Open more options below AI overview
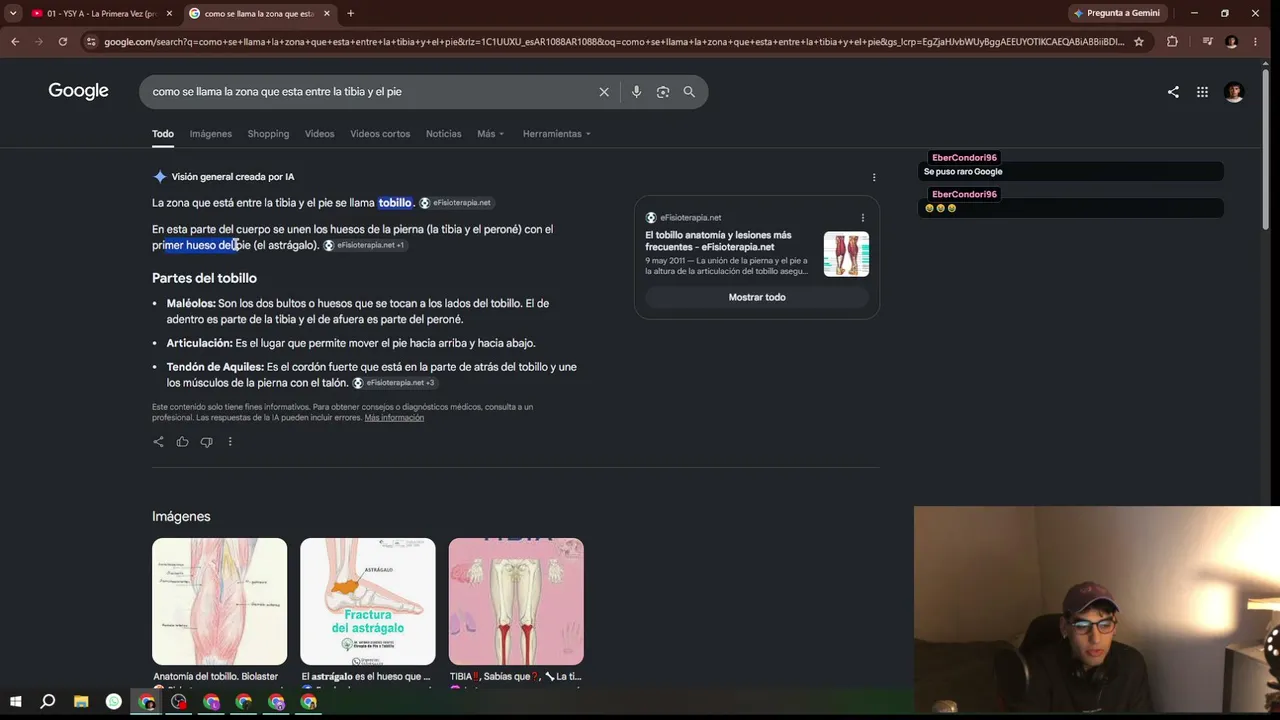 click(x=230, y=442)
